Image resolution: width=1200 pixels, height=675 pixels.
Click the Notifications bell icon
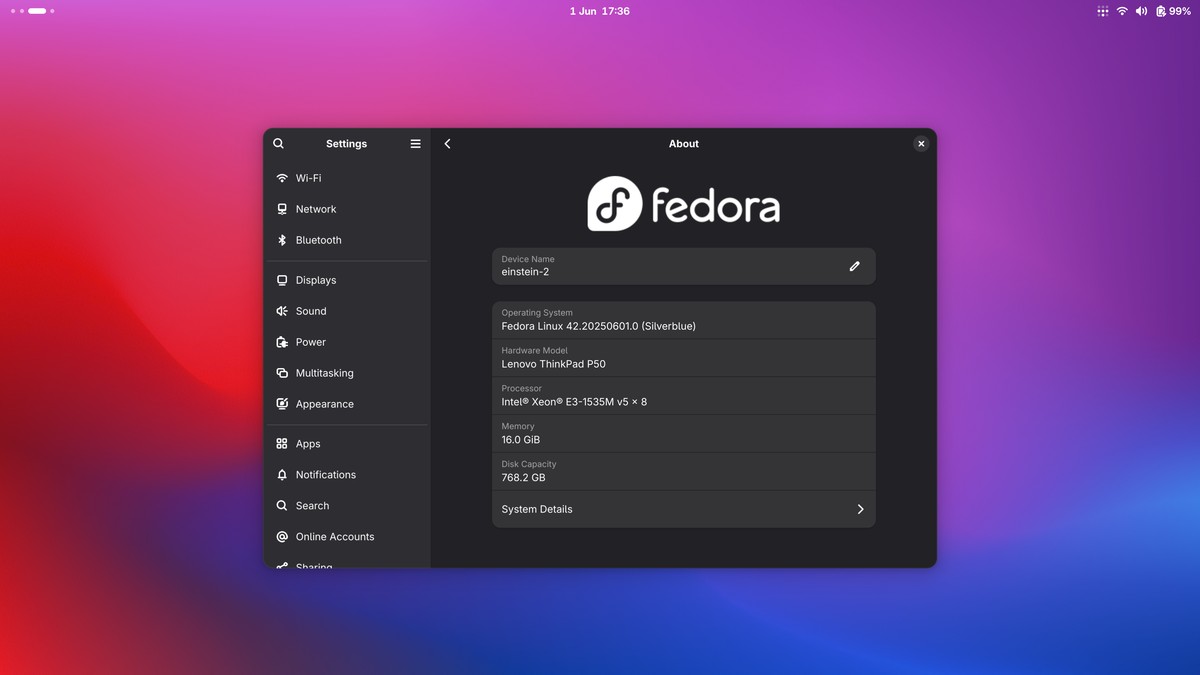[282, 475]
